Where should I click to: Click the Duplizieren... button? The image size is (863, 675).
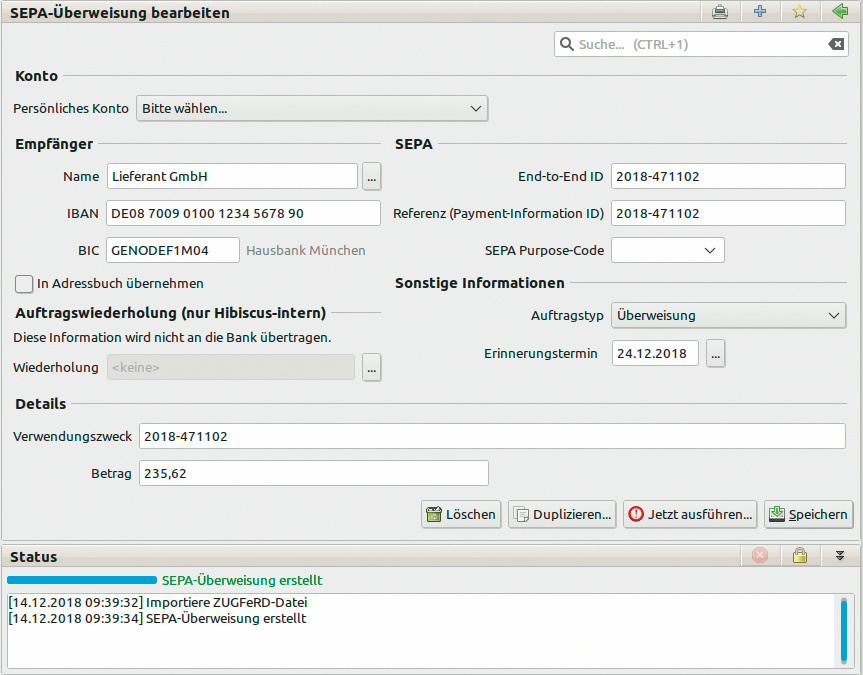562,515
